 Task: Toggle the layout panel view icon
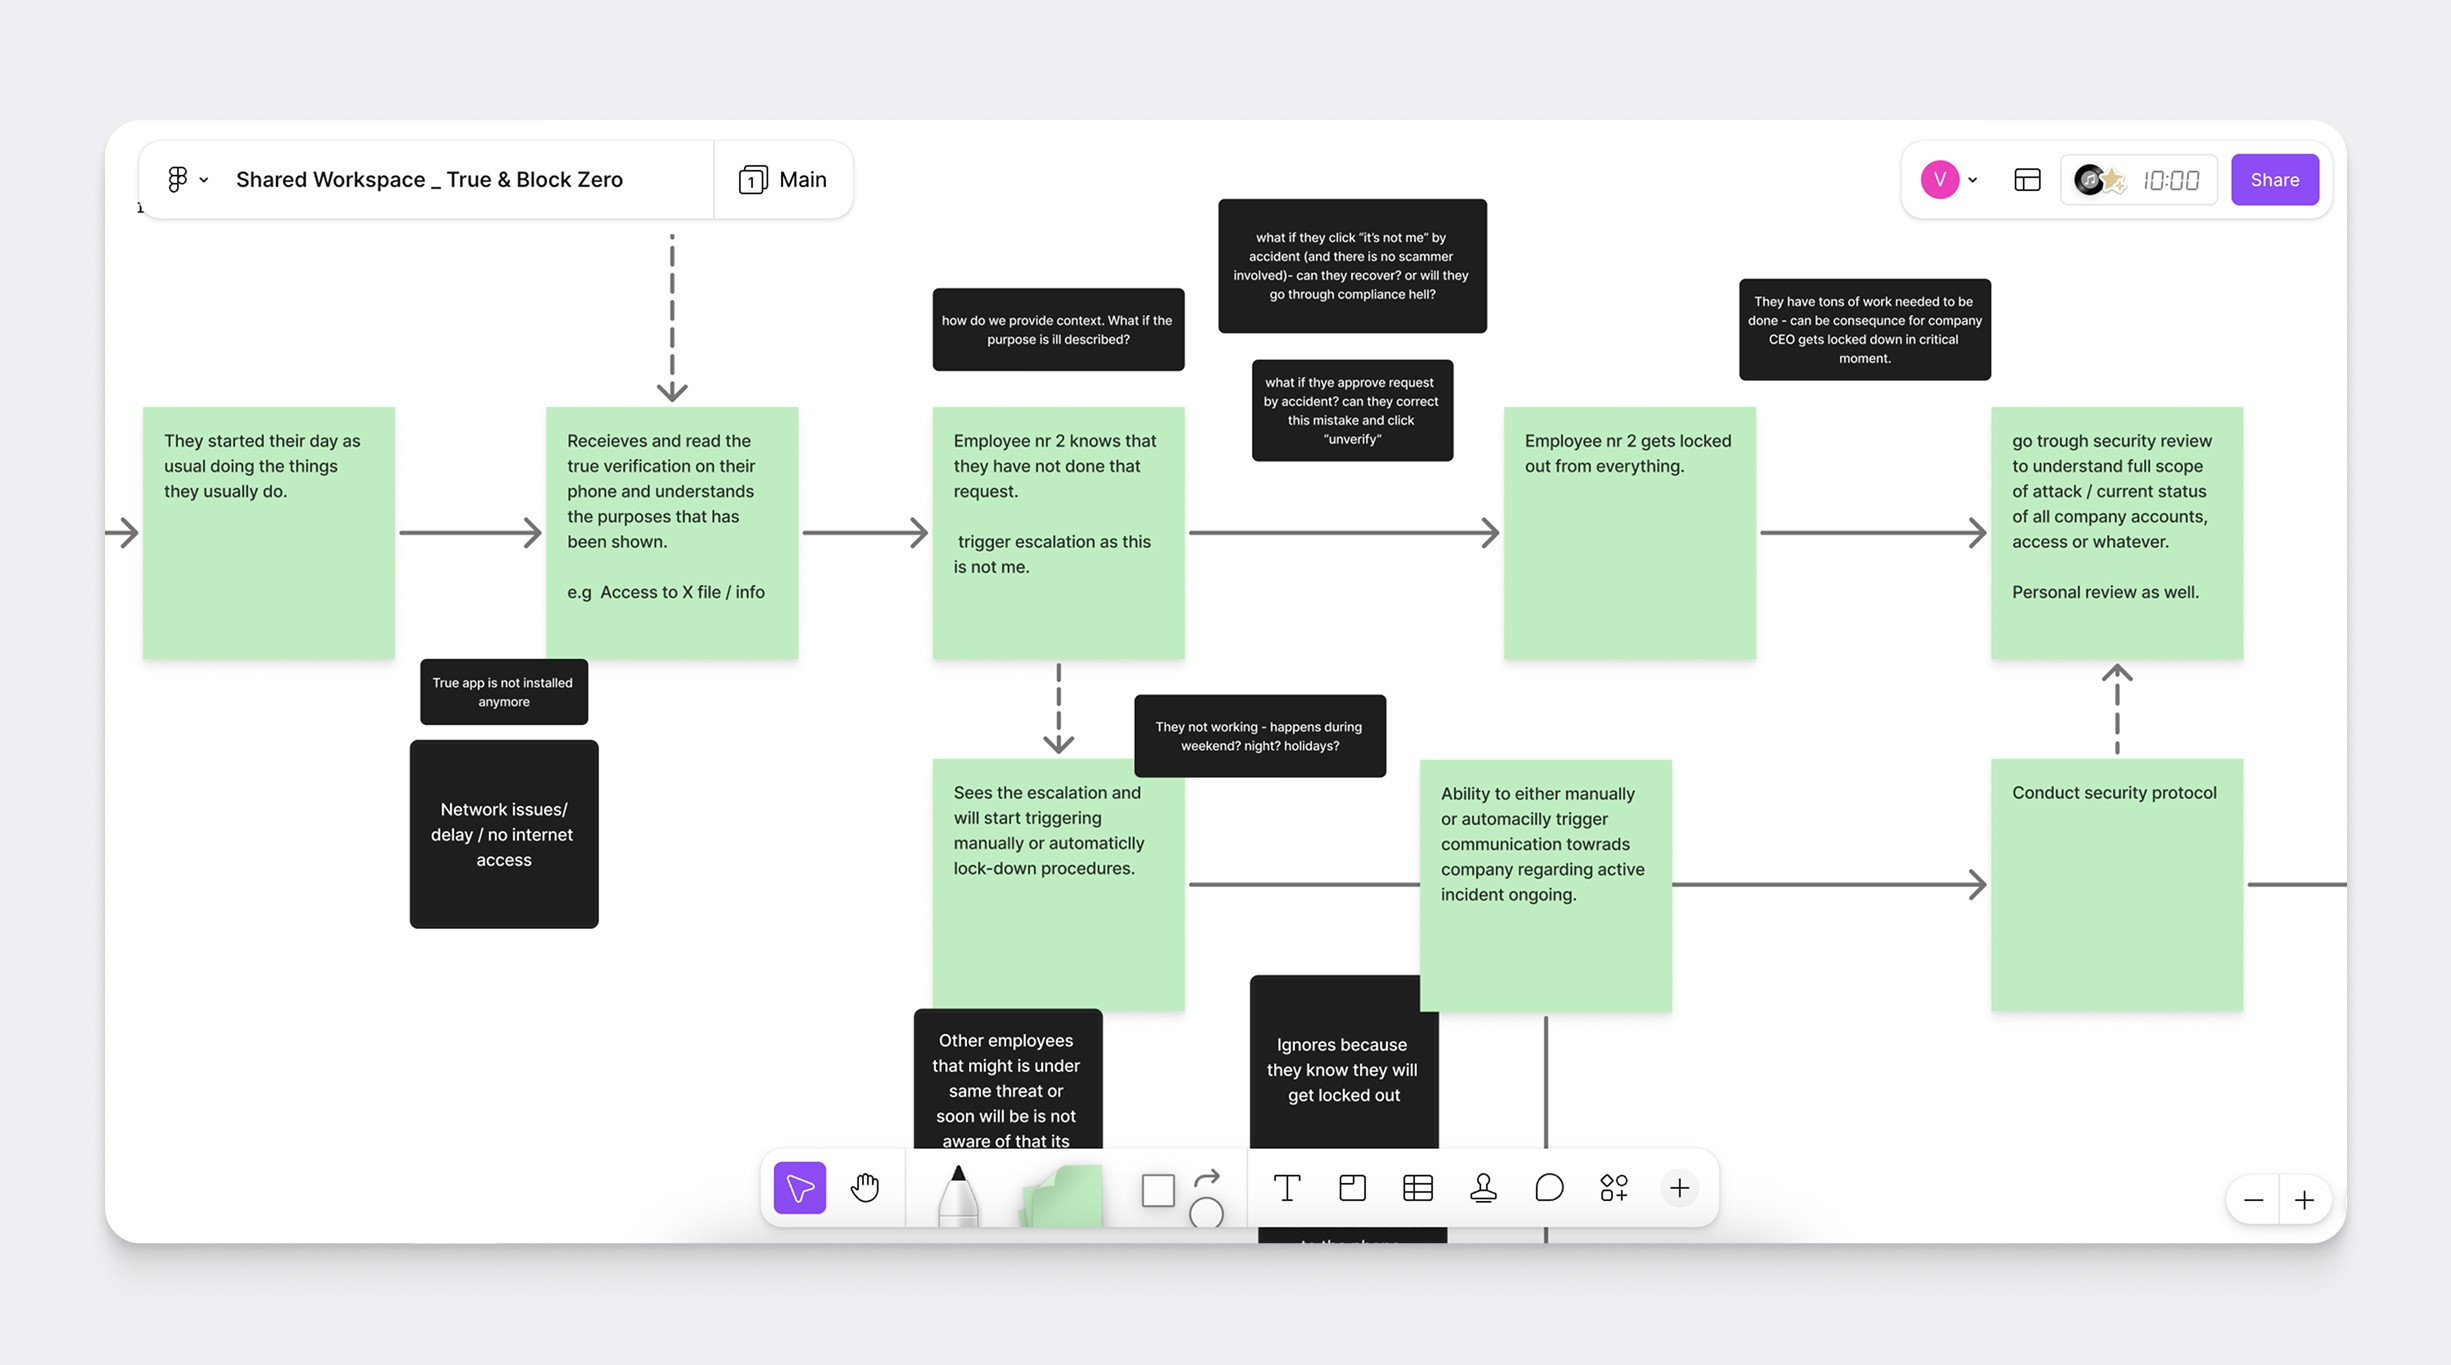coord(2027,179)
